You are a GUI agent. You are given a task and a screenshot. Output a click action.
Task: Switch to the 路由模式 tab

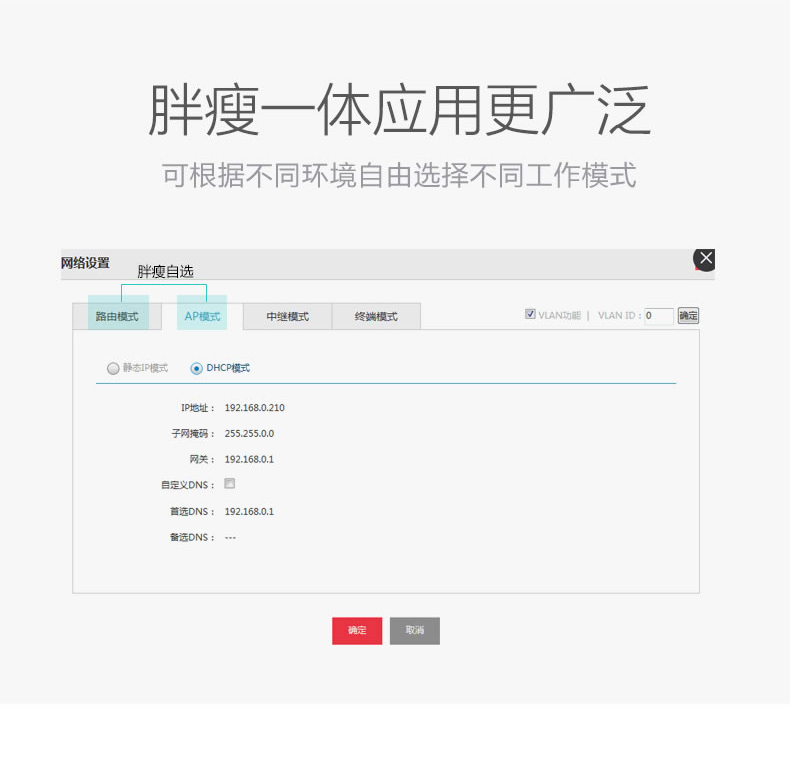[x=117, y=316]
